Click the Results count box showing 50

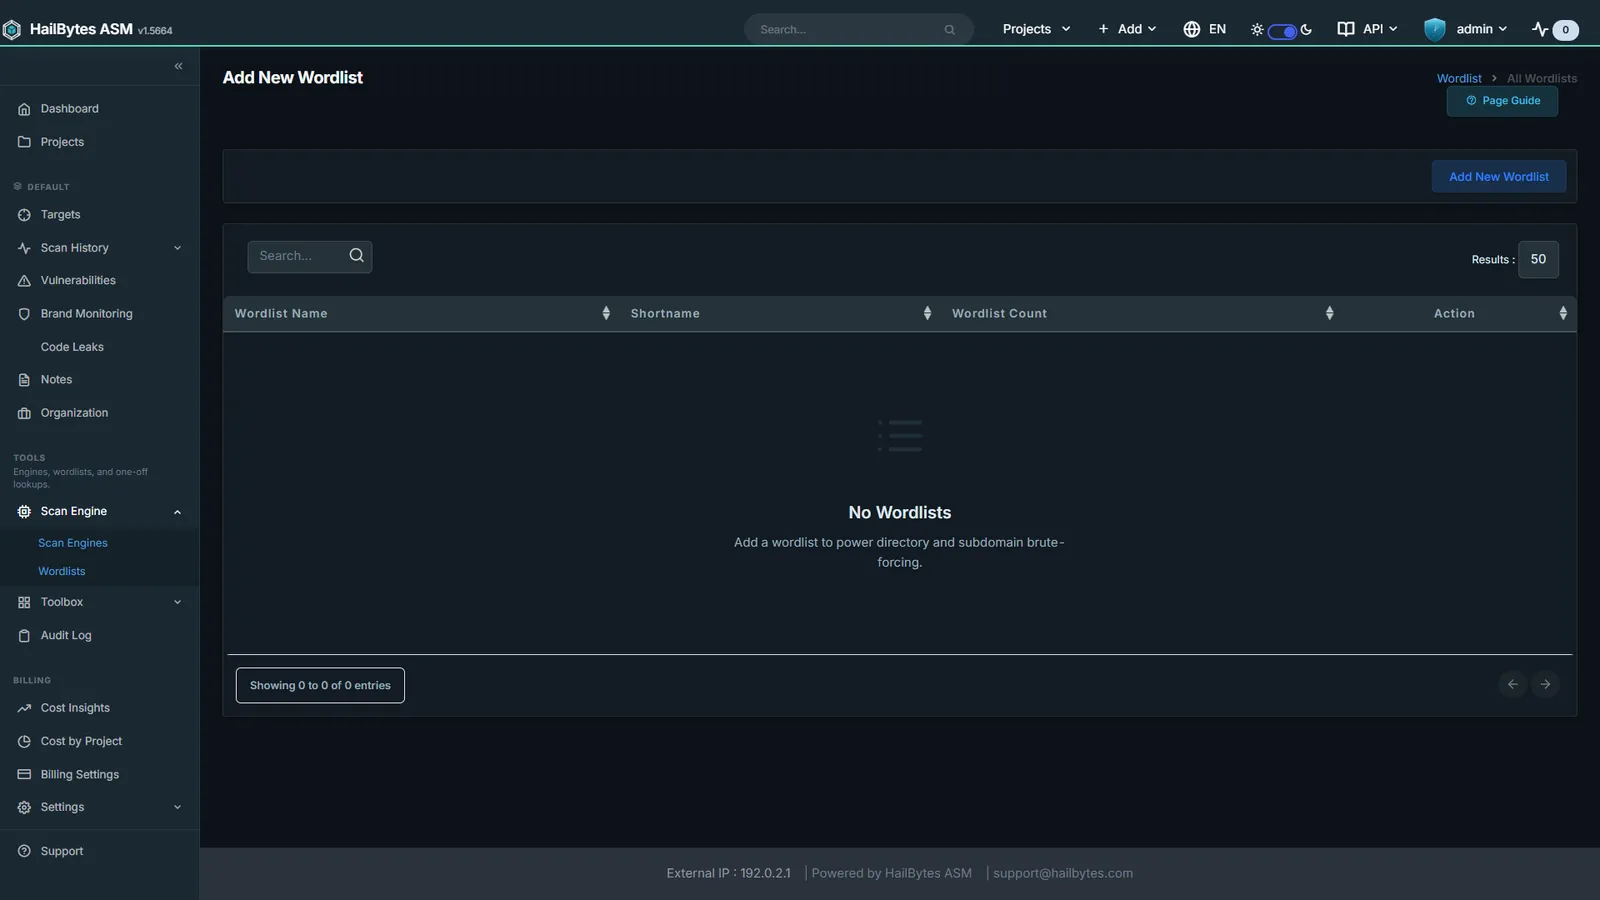click(x=1538, y=260)
